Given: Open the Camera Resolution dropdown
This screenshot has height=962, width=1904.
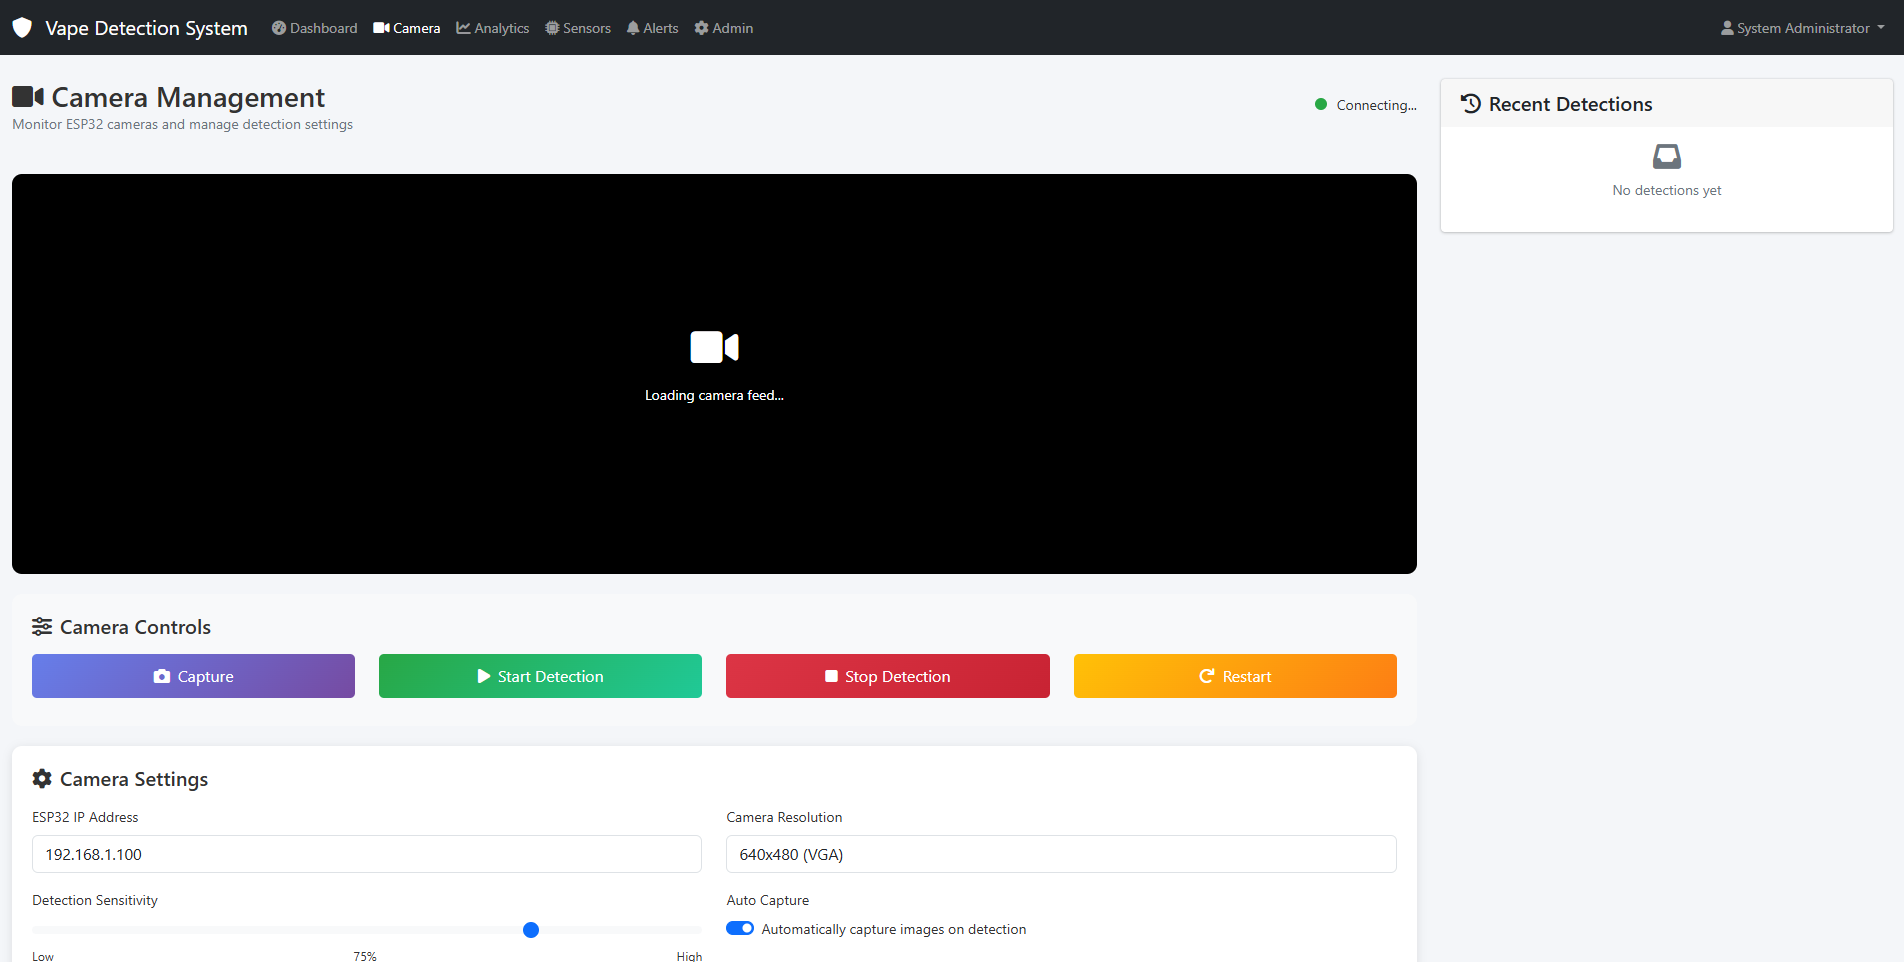Looking at the screenshot, I should click(x=1060, y=854).
